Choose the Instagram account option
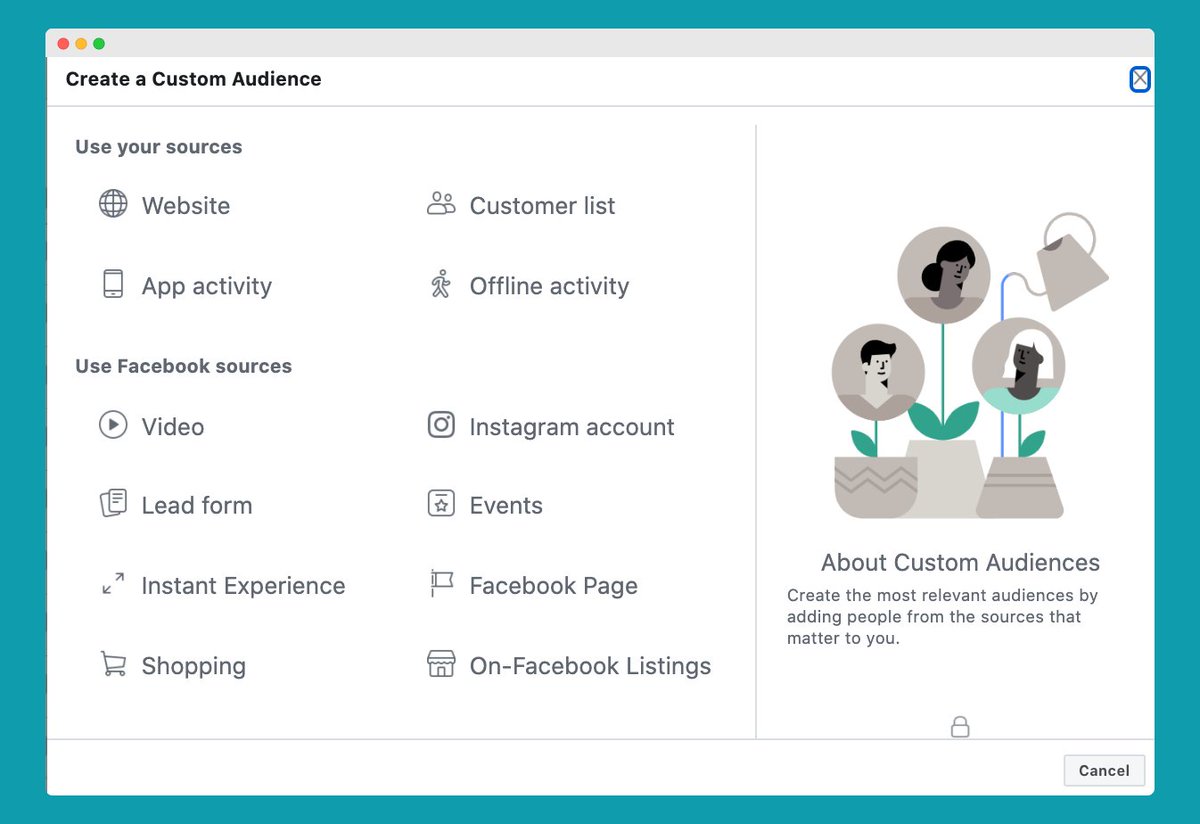This screenshot has width=1200, height=824. point(572,427)
